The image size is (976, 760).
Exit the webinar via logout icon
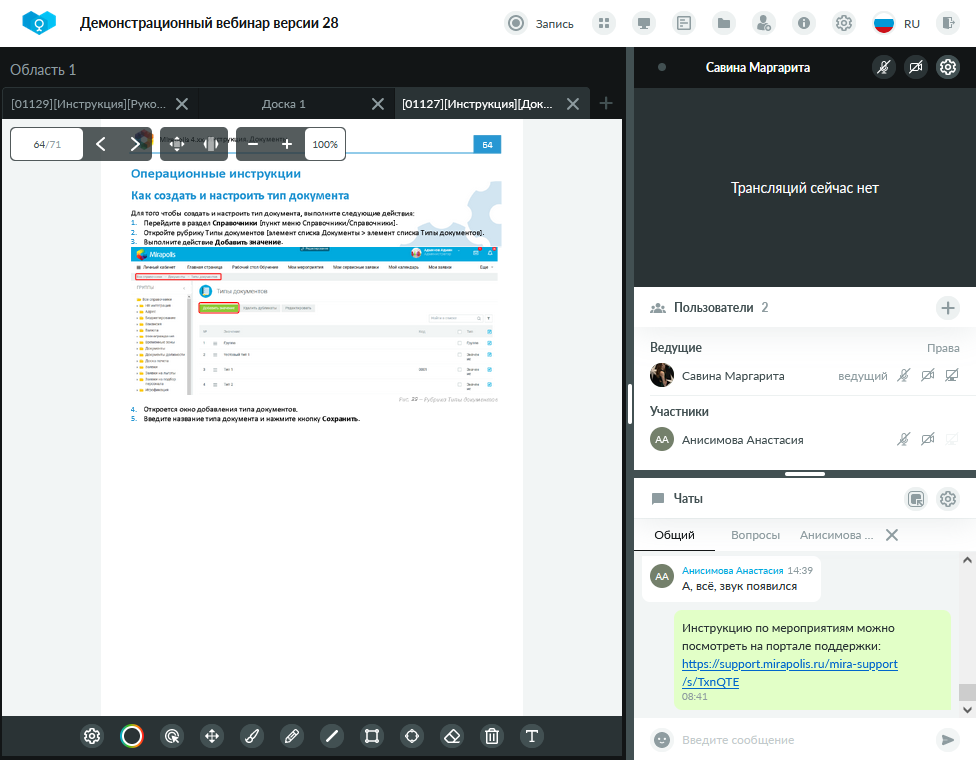[948, 24]
